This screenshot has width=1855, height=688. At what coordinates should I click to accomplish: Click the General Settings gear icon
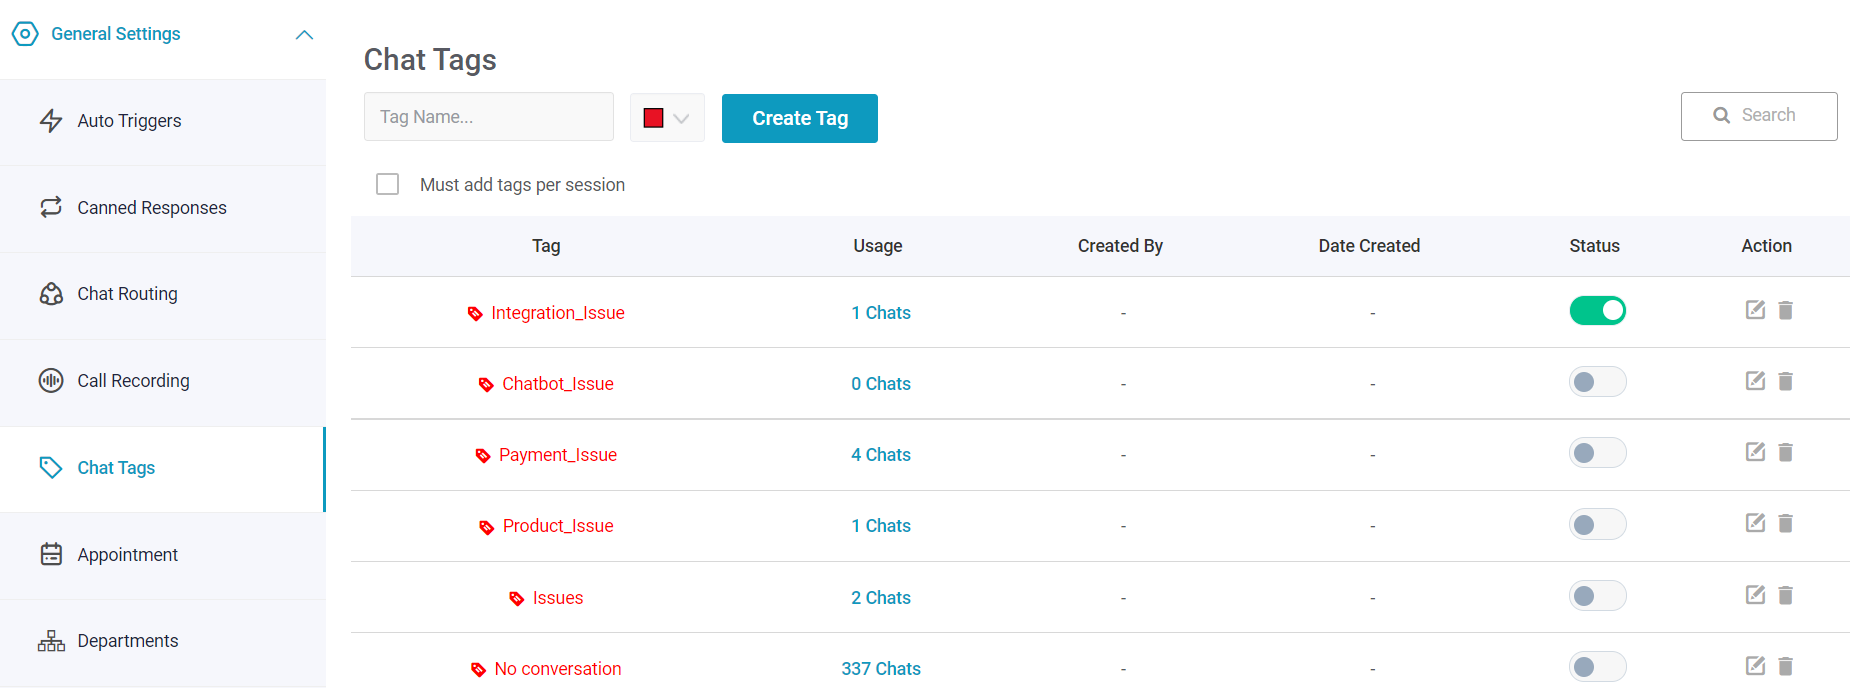pos(25,34)
